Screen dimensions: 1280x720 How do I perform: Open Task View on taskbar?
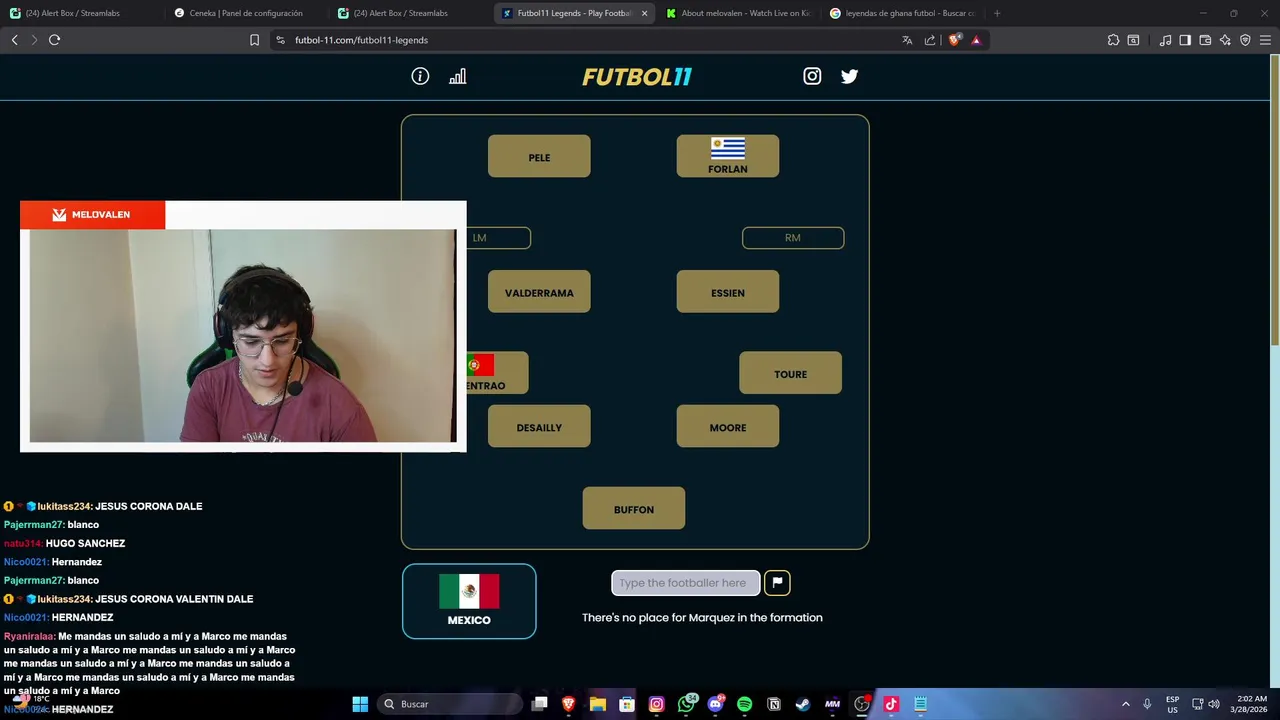539,704
